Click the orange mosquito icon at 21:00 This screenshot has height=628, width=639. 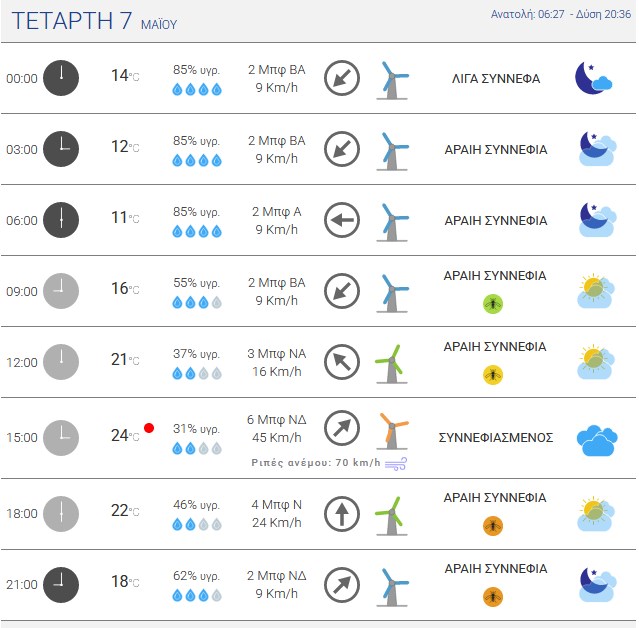pos(493,597)
